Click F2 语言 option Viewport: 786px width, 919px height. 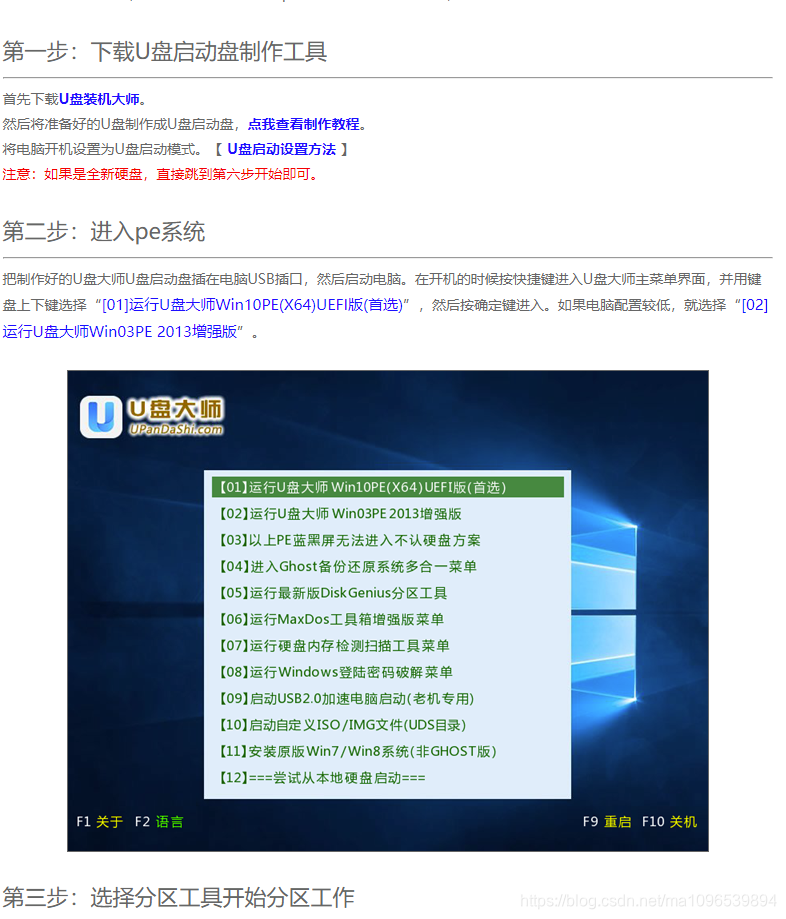159,822
